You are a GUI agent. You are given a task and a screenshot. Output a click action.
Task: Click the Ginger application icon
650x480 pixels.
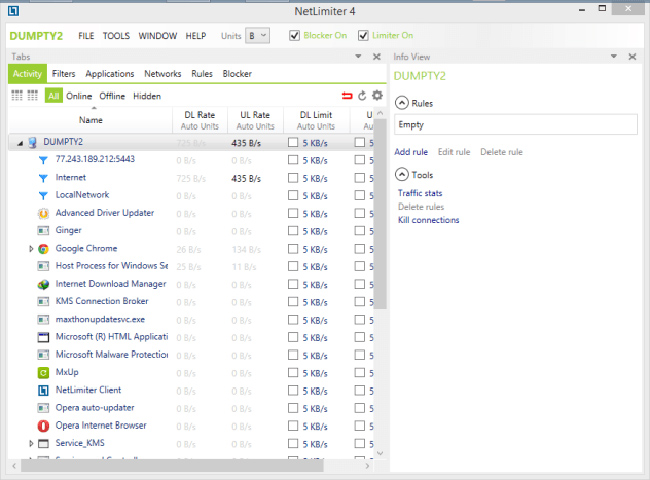[43, 230]
